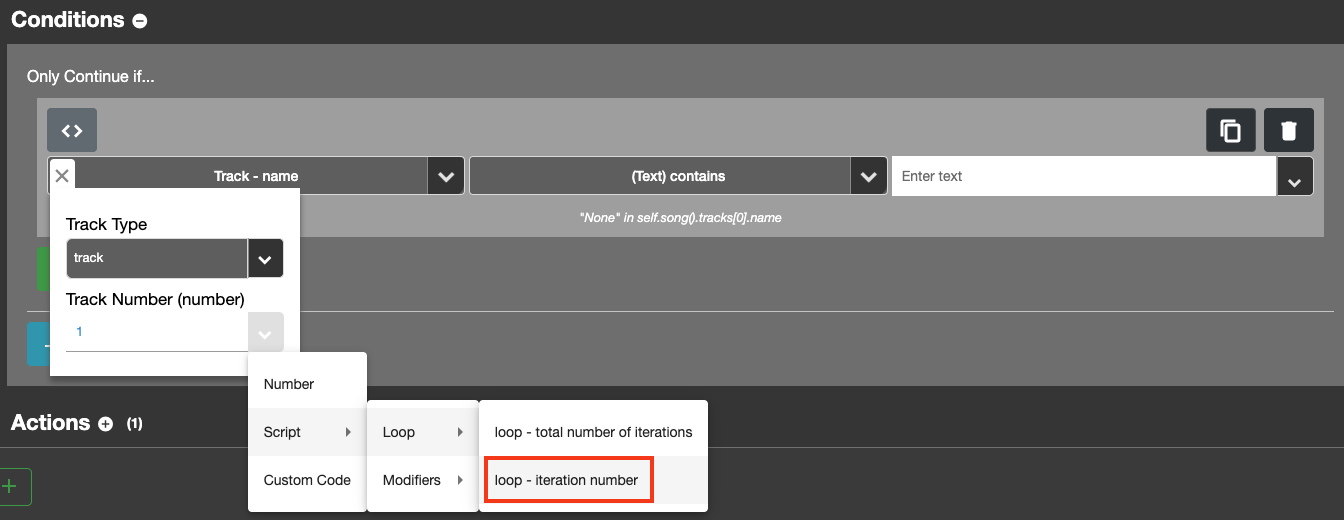The image size is (1344, 520).
Task: Expand the (Text) contains operator dropdown
Action: click(x=869, y=176)
